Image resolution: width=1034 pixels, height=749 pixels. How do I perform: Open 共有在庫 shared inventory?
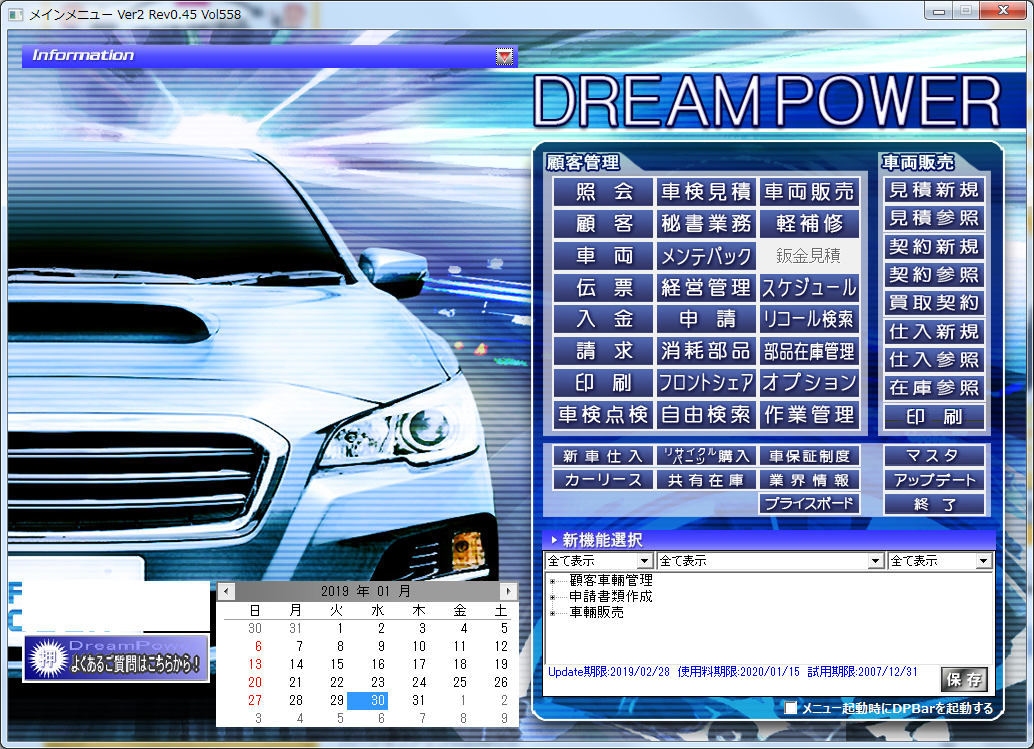click(x=706, y=480)
